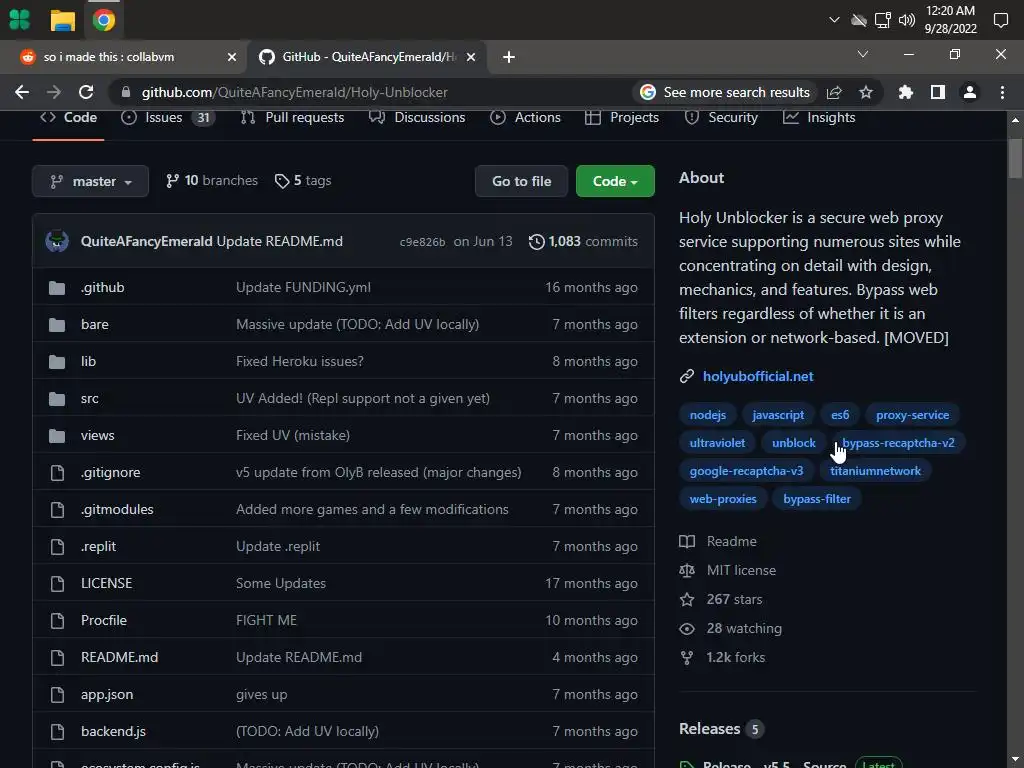Open the Insights tab
Image resolution: width=1024 pixels, height=768 pixels.
pos(819,118)
